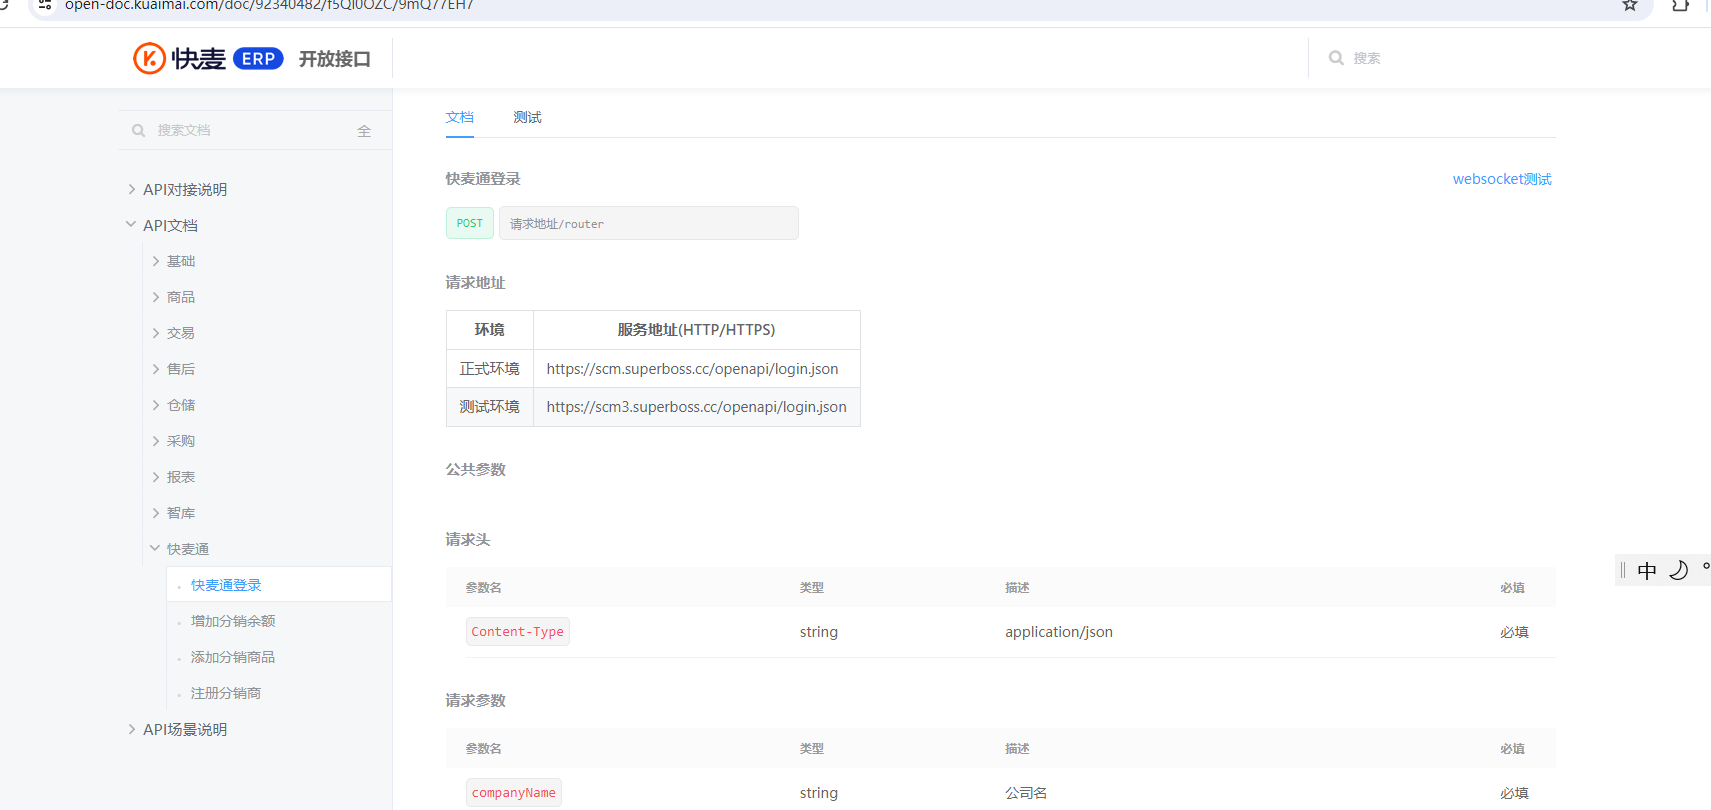Open the 添加分销商品 doc page
This screenshot has height=810, width=1711.
pyautogui.click(x=233, y=657)
